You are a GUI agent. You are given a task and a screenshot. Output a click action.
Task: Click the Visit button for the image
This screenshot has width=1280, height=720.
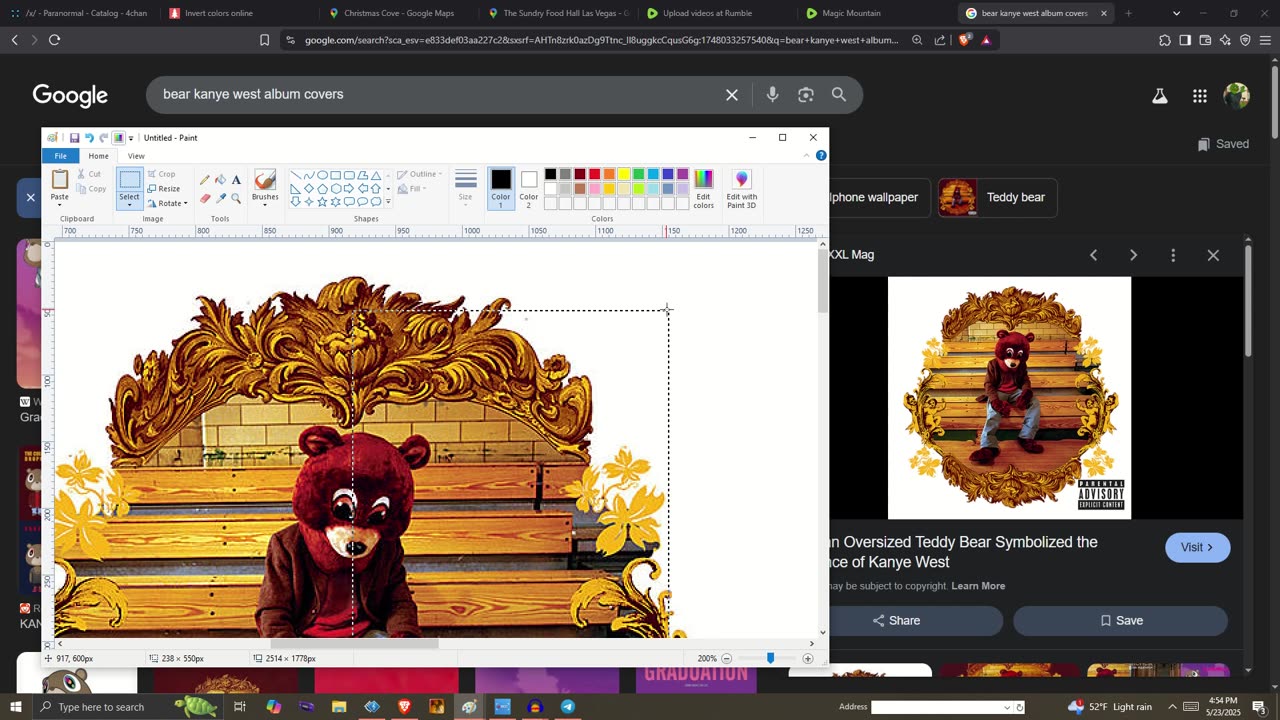(1197, 548)
